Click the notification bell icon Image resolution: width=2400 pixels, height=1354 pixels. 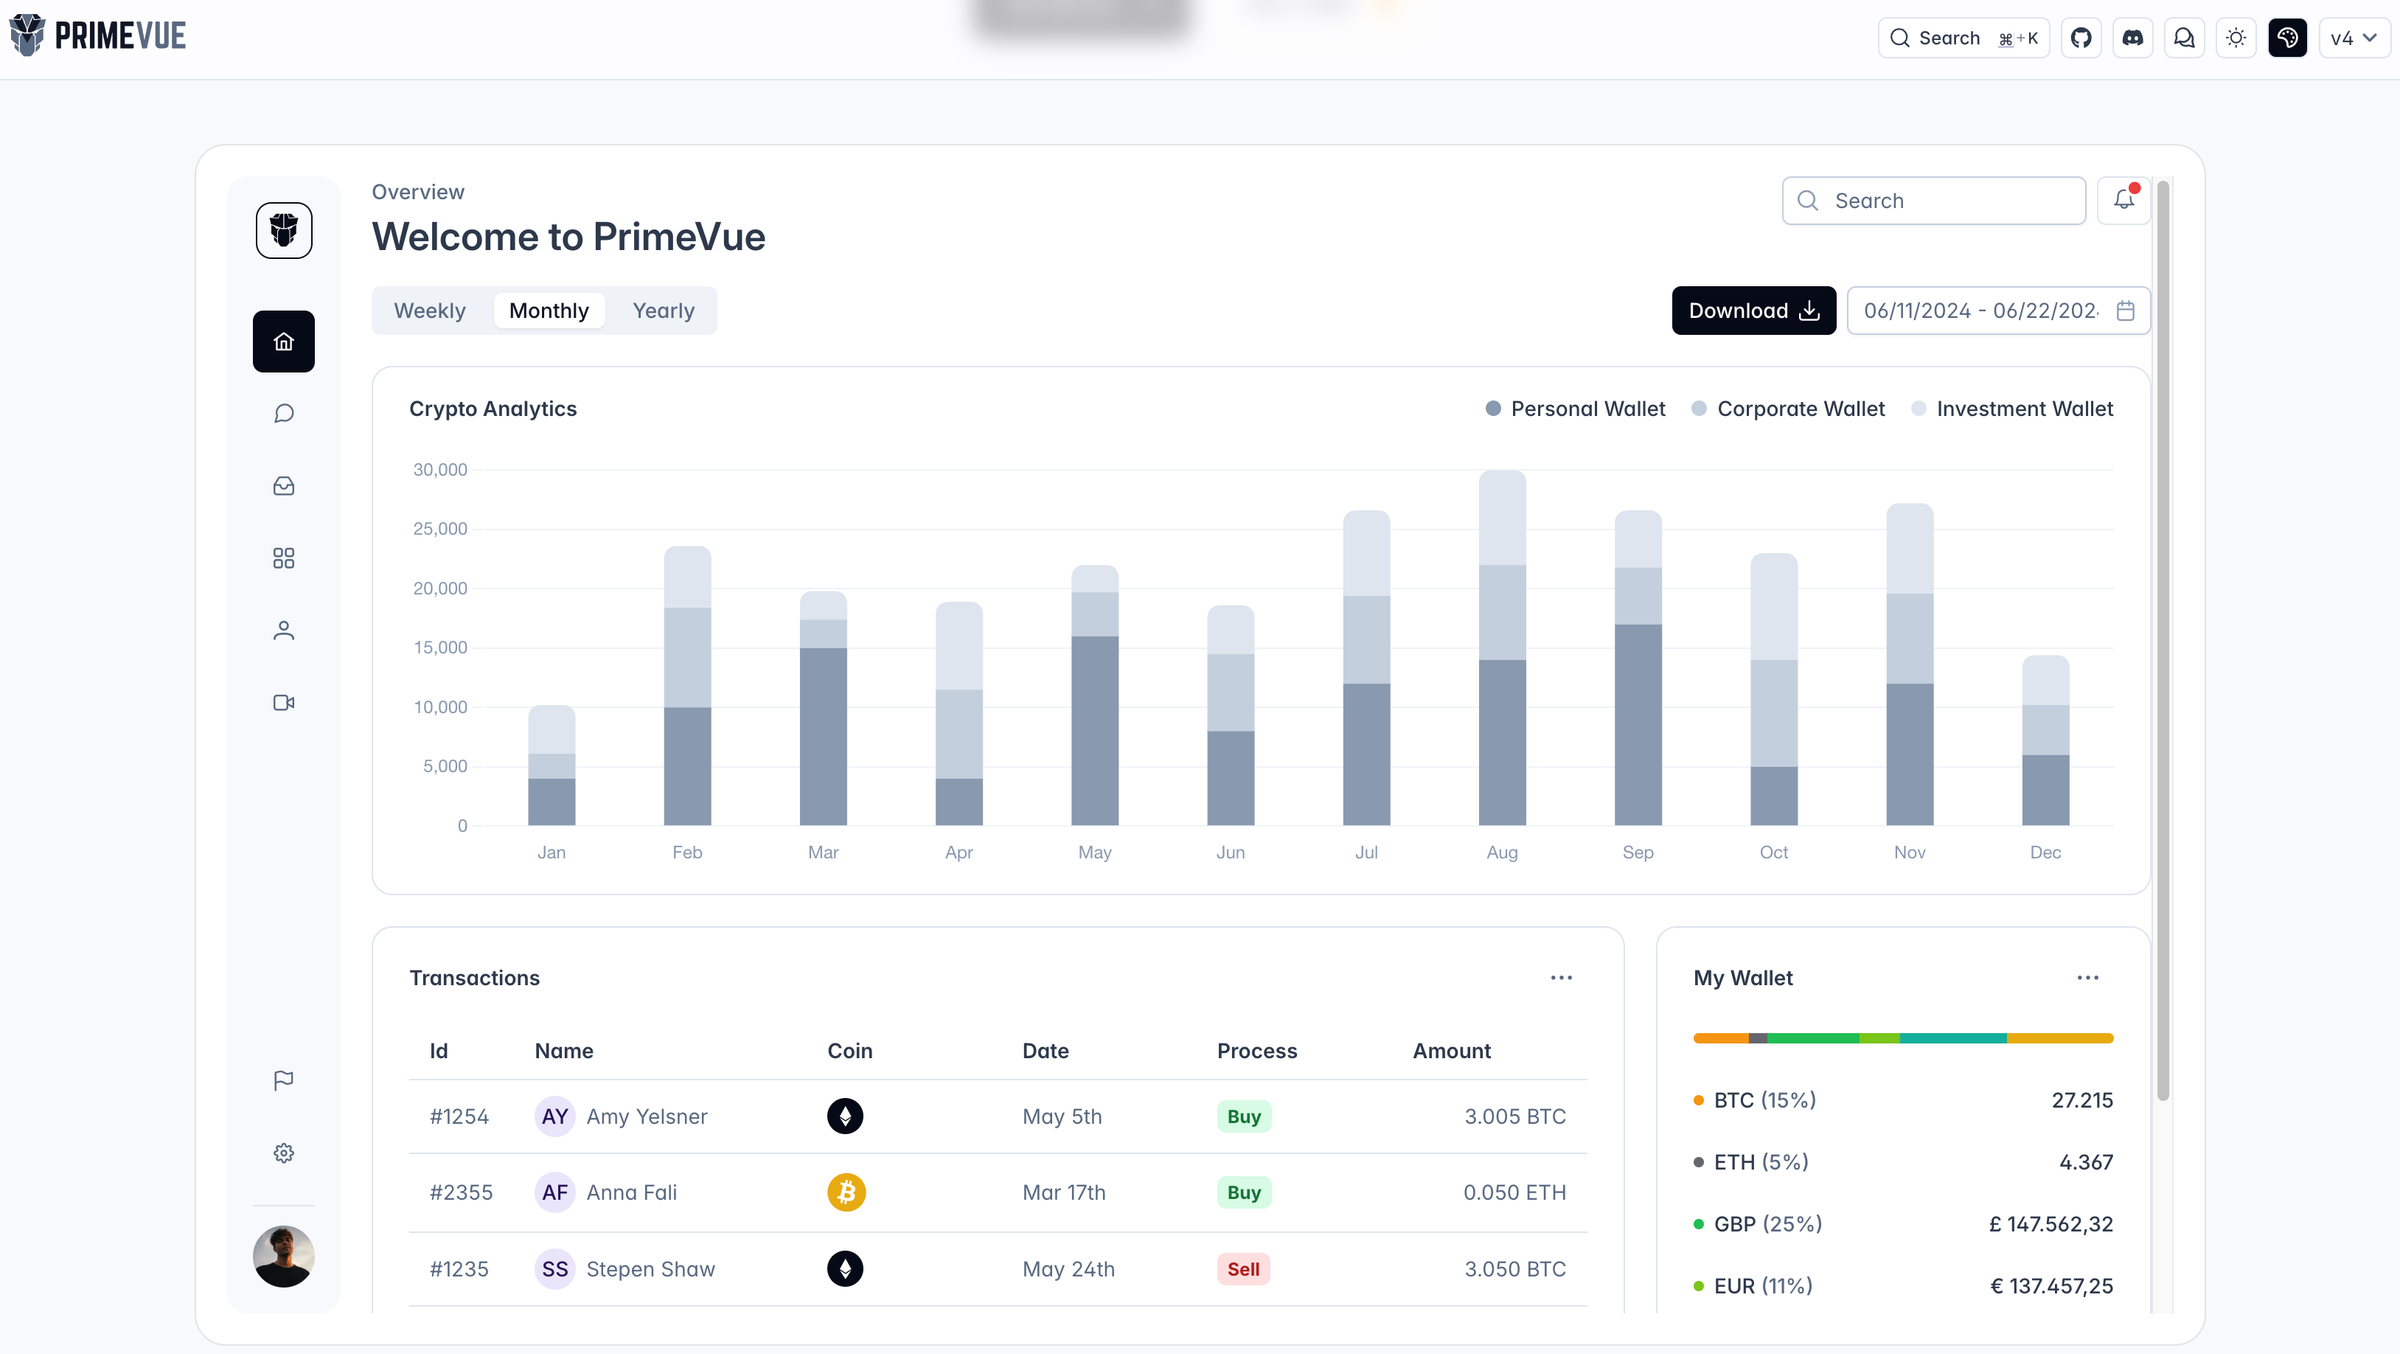[x=2123, y=200]
